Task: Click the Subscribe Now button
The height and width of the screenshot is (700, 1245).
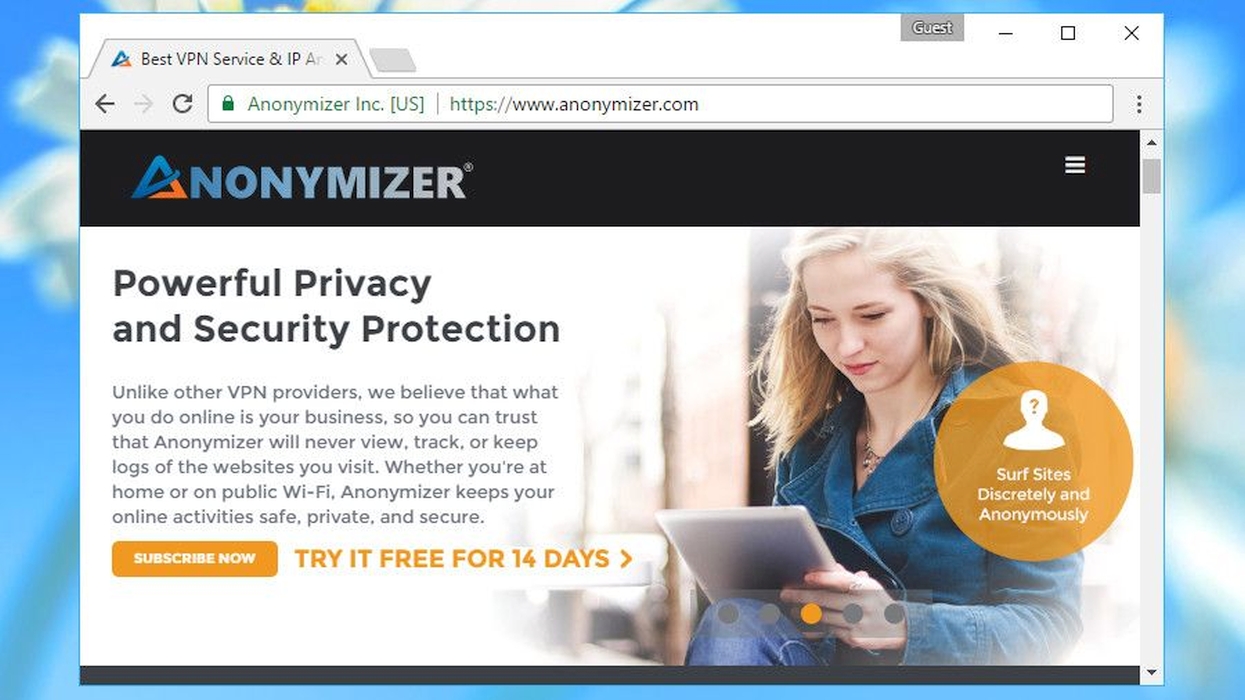Action: coord(195,558)
